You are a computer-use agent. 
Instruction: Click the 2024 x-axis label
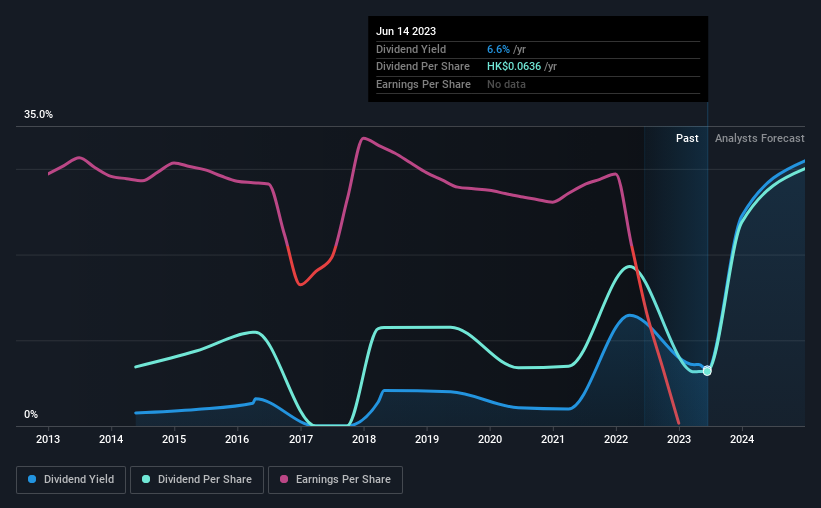pyautogui.click(x=742, y=439)
